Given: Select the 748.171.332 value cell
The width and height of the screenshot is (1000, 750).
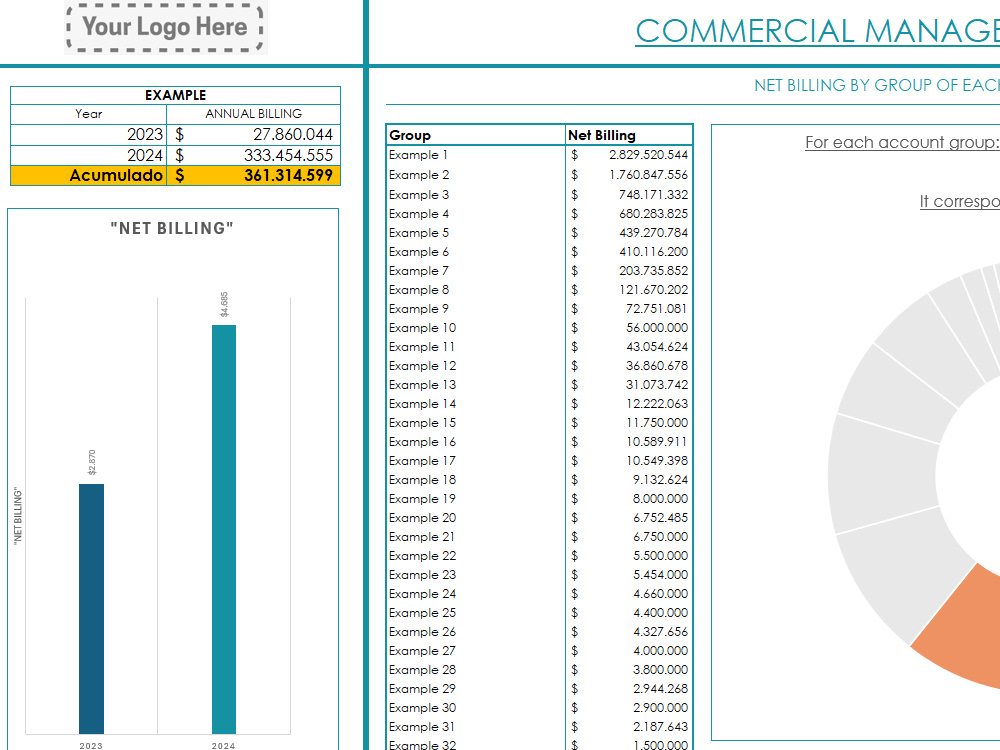Looking at the screenshot, I should pyautogui.click(x=629, y=195).
